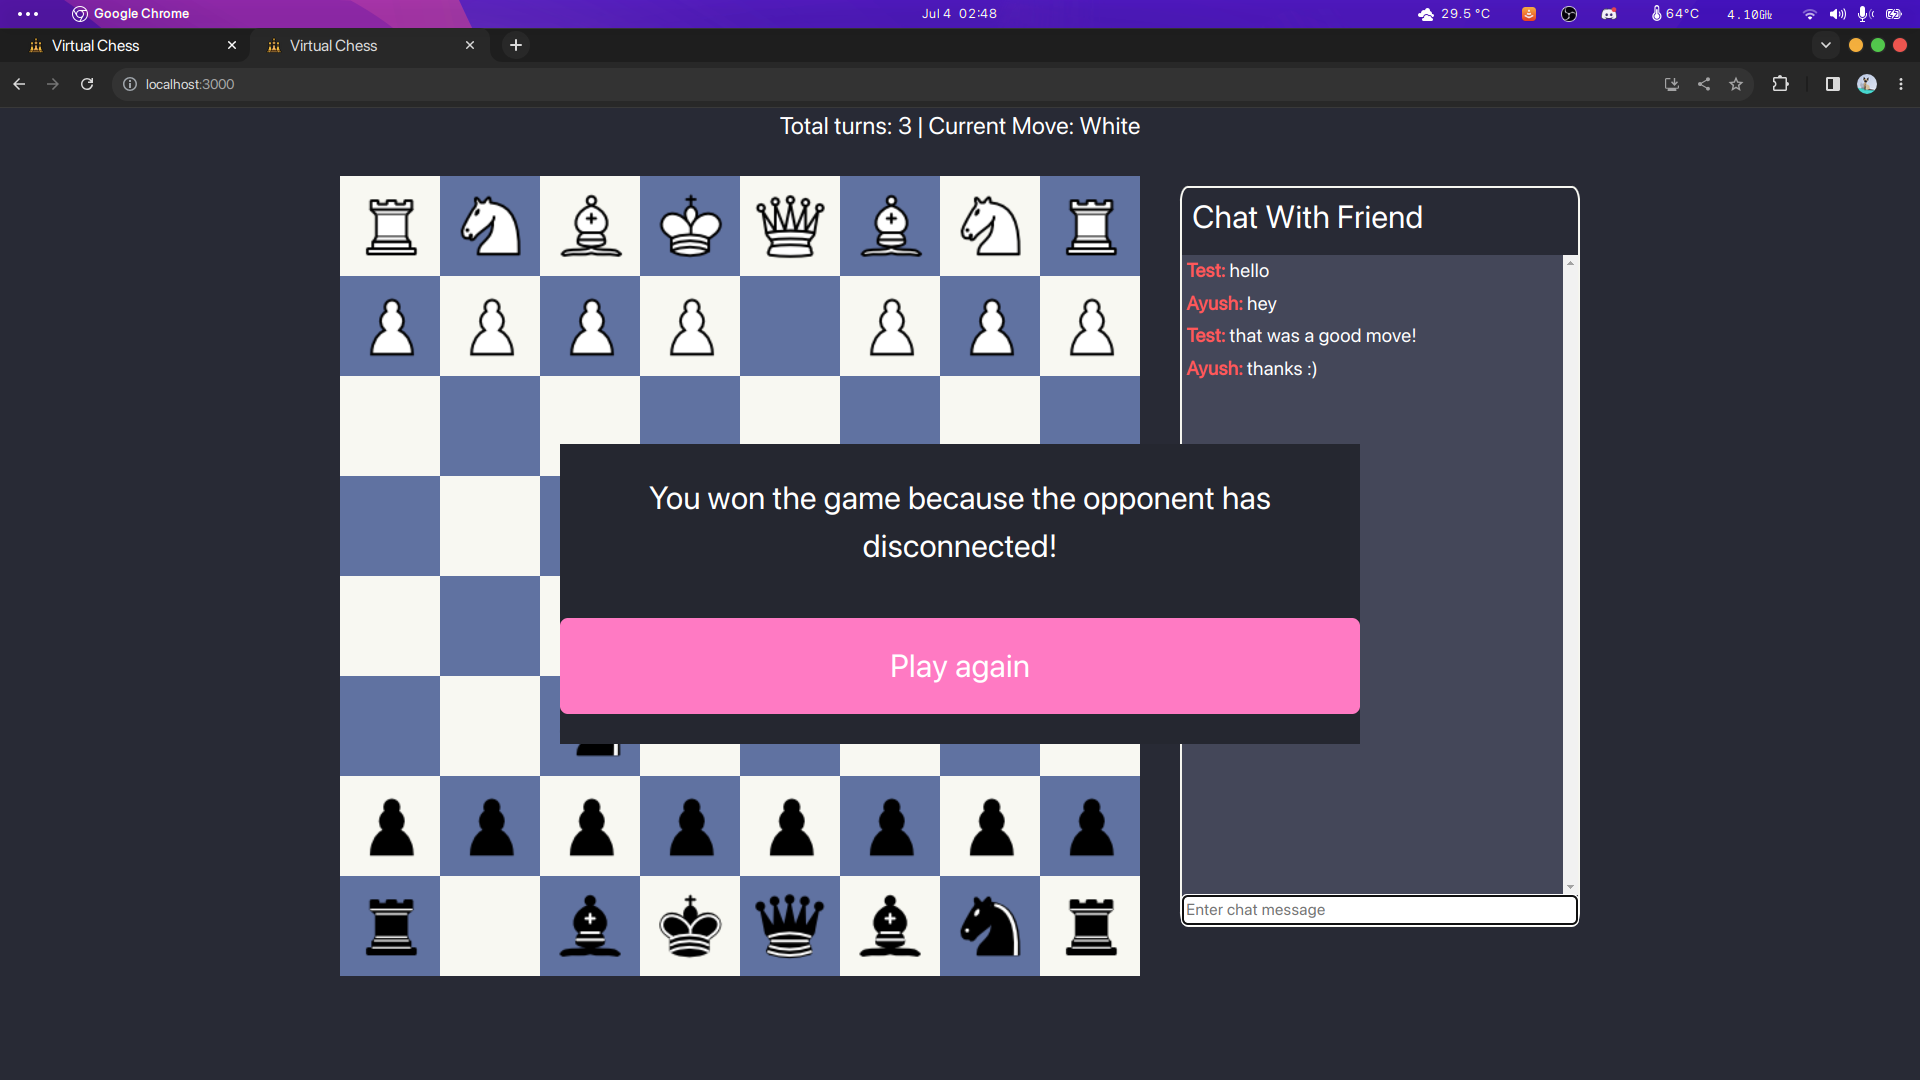1920x1080 pixels.
Task: Click the Play again button
Action: pyautogui.click(x=959, y=666)
